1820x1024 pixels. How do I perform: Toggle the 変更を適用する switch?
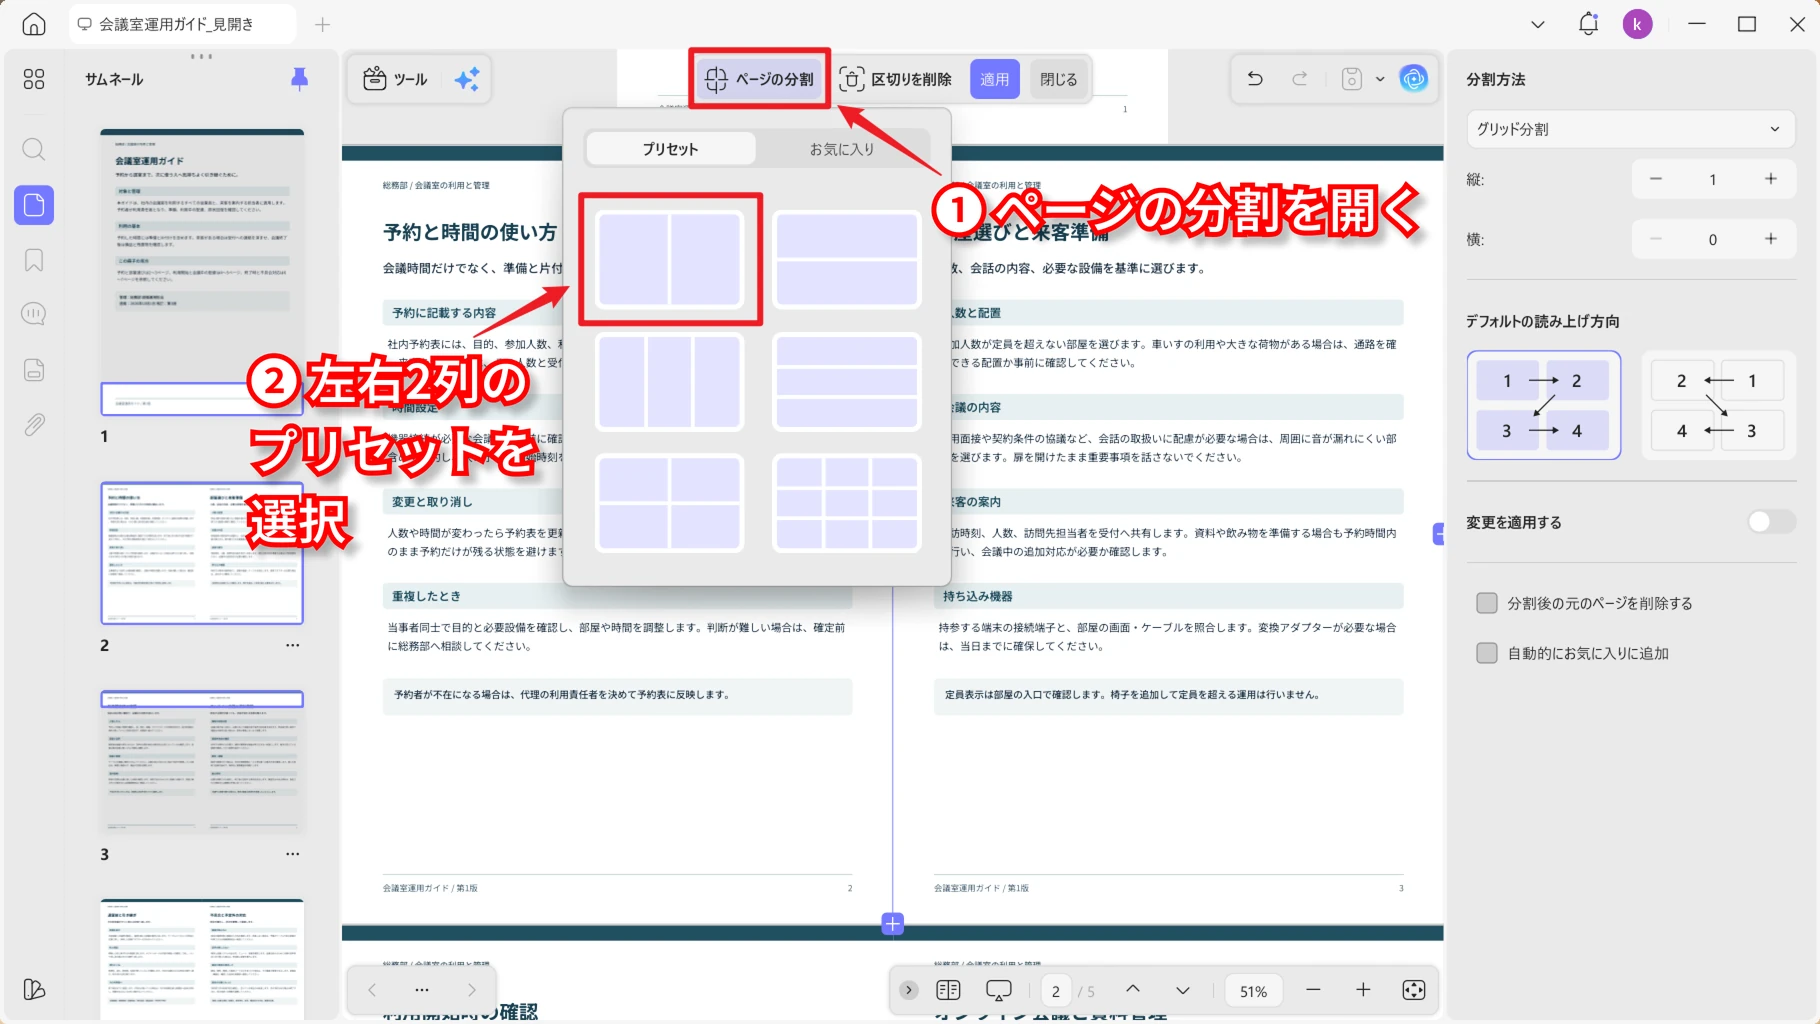[1771, 522]
